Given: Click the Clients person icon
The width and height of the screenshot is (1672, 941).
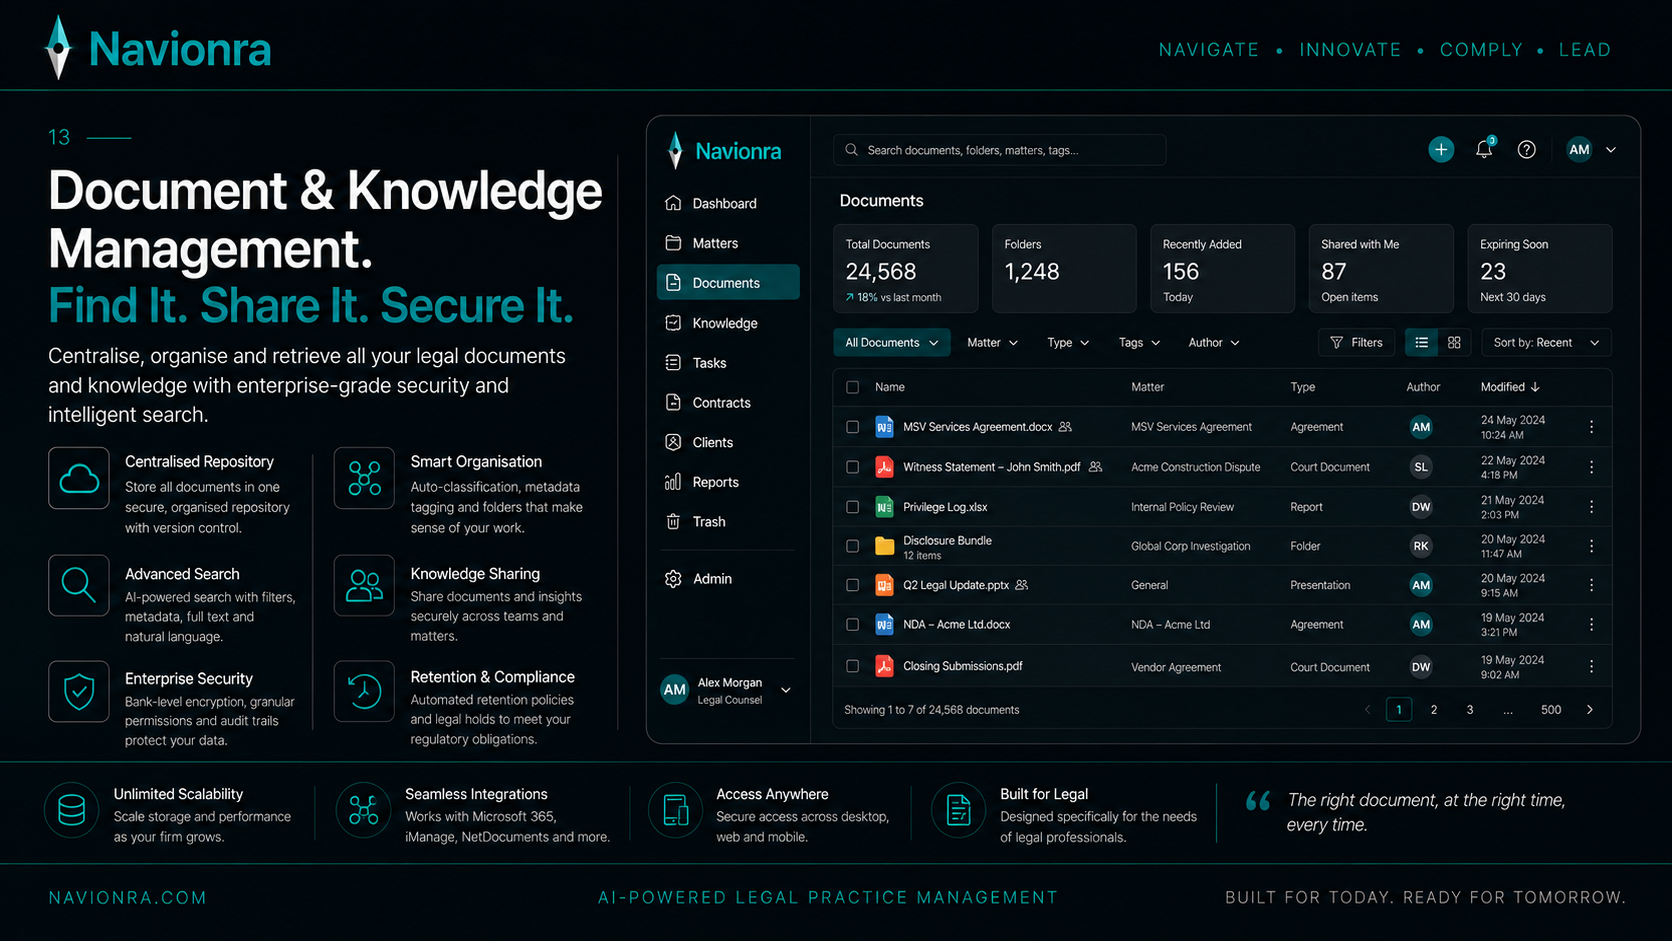Looking at the screenshot, I should pos(673,442).
